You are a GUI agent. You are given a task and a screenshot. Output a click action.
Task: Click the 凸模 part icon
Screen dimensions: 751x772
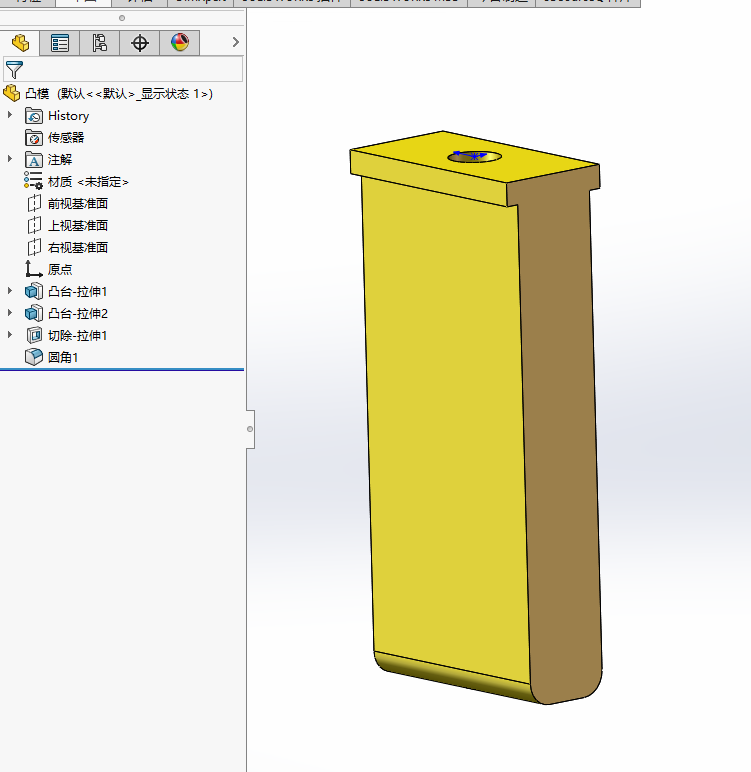tap(11, 93)
